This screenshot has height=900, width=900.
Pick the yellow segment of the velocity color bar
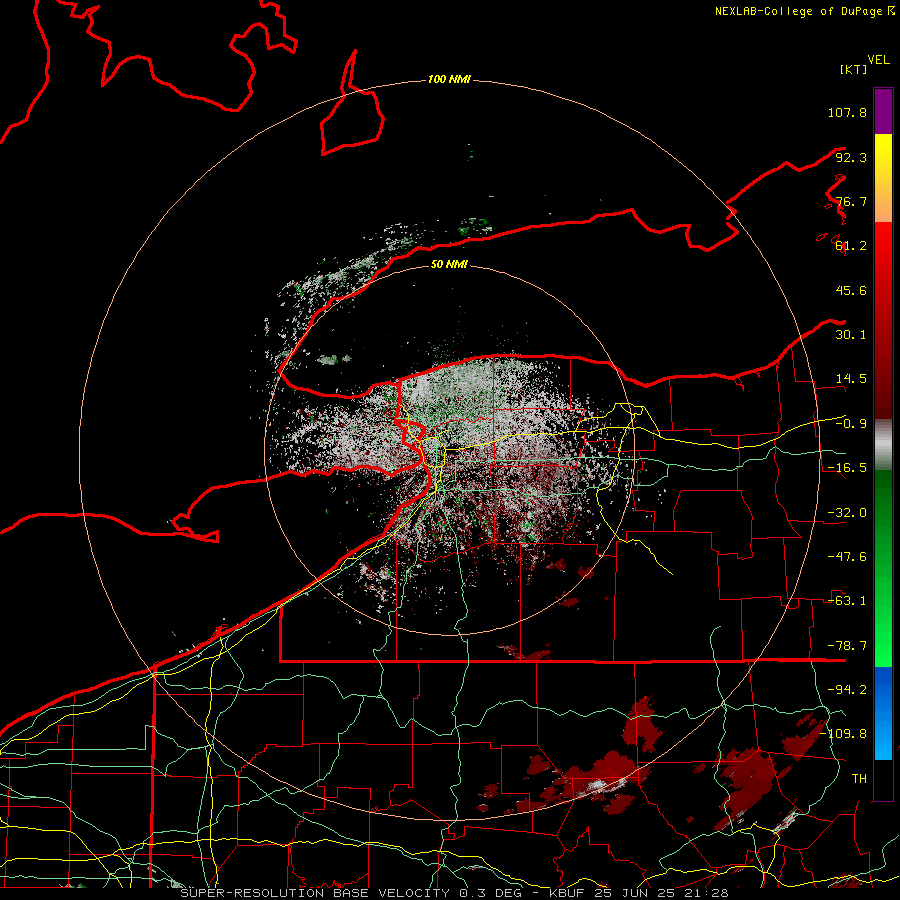click(883, 178)
